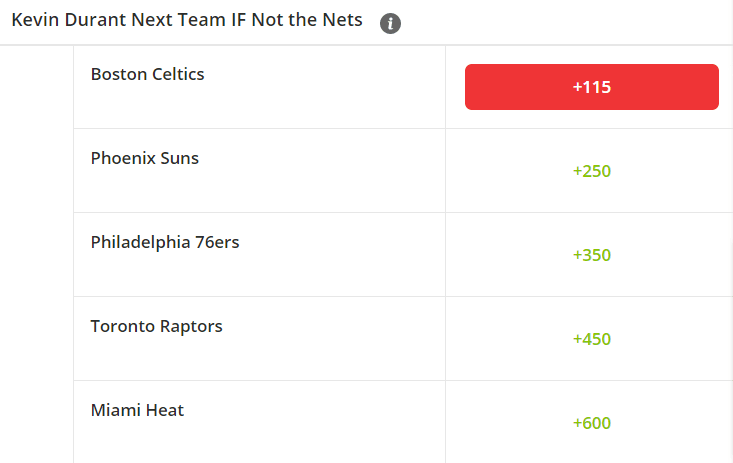The image size is (733, 463).
Task: Open the Philadelphia 76ers team label
Action: [165, 242]
